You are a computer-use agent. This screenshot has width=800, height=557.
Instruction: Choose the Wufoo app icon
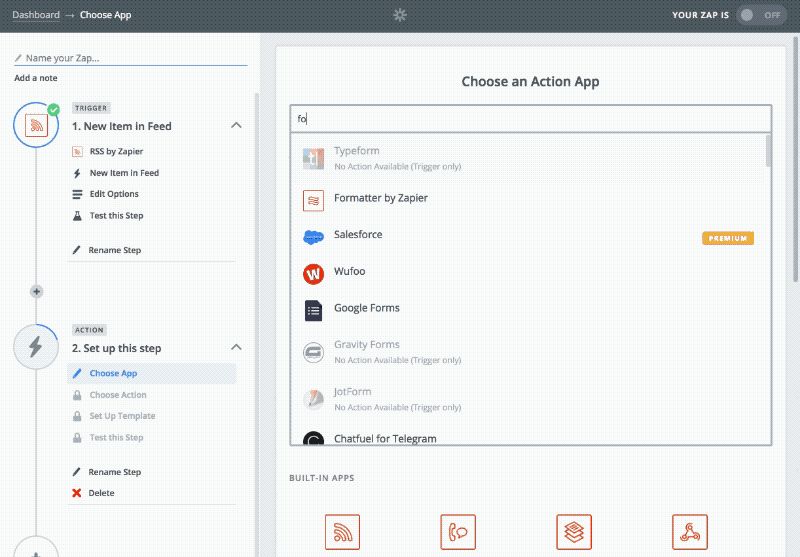tap(314, 273)
